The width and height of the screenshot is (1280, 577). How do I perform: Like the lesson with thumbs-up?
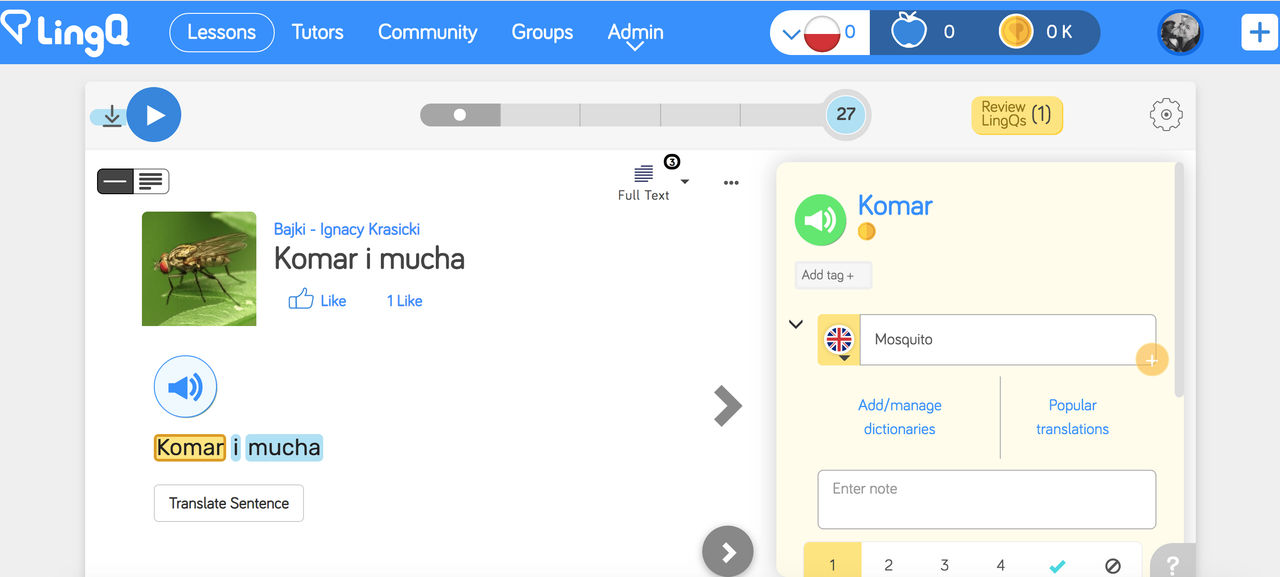(x=317, y=299)
